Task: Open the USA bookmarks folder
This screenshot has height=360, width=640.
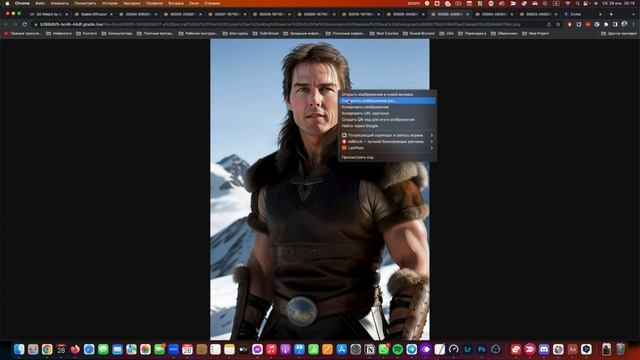Action: (x=447, y=33)
